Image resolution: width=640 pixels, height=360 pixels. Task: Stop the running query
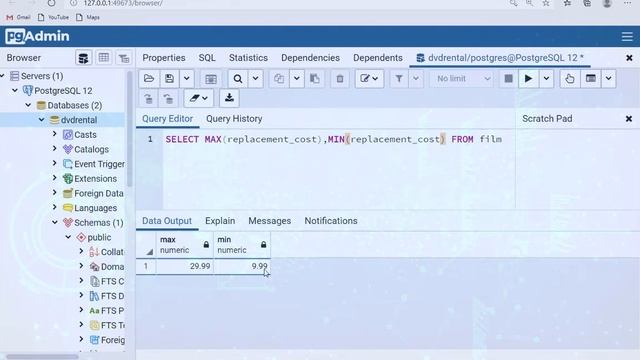click(x=508, y=78)
